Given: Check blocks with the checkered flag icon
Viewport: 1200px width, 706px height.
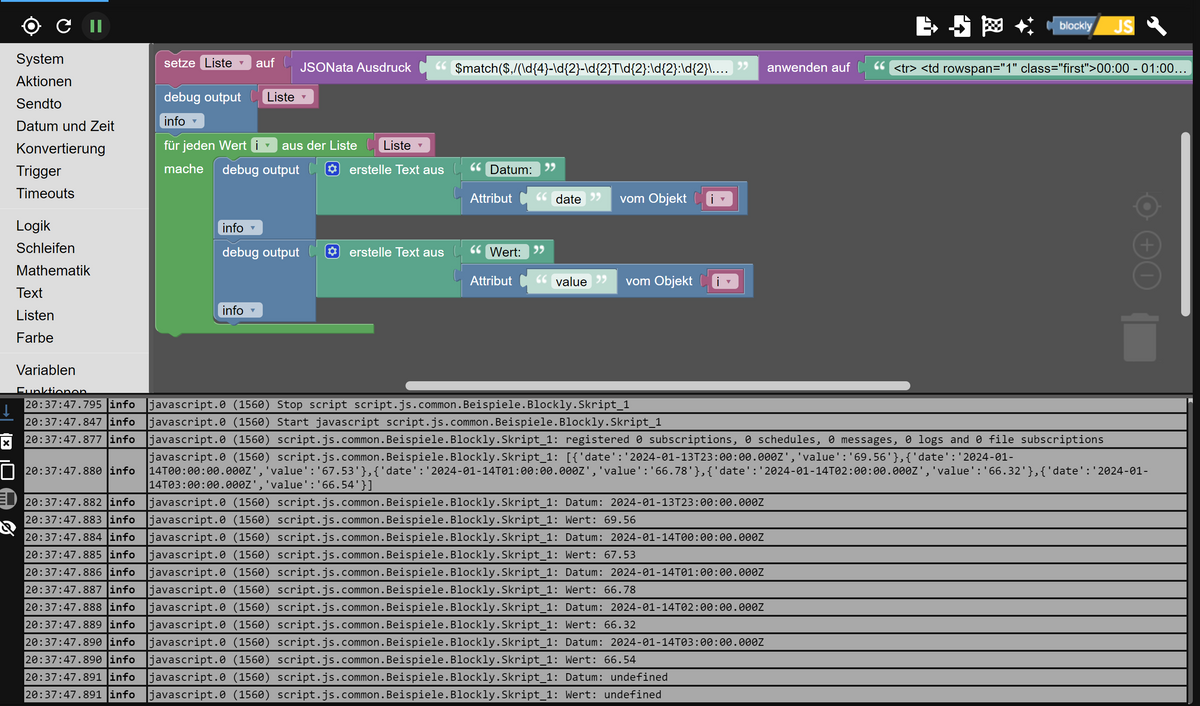Looking at the screenshot, I should (x=992, y=26).
